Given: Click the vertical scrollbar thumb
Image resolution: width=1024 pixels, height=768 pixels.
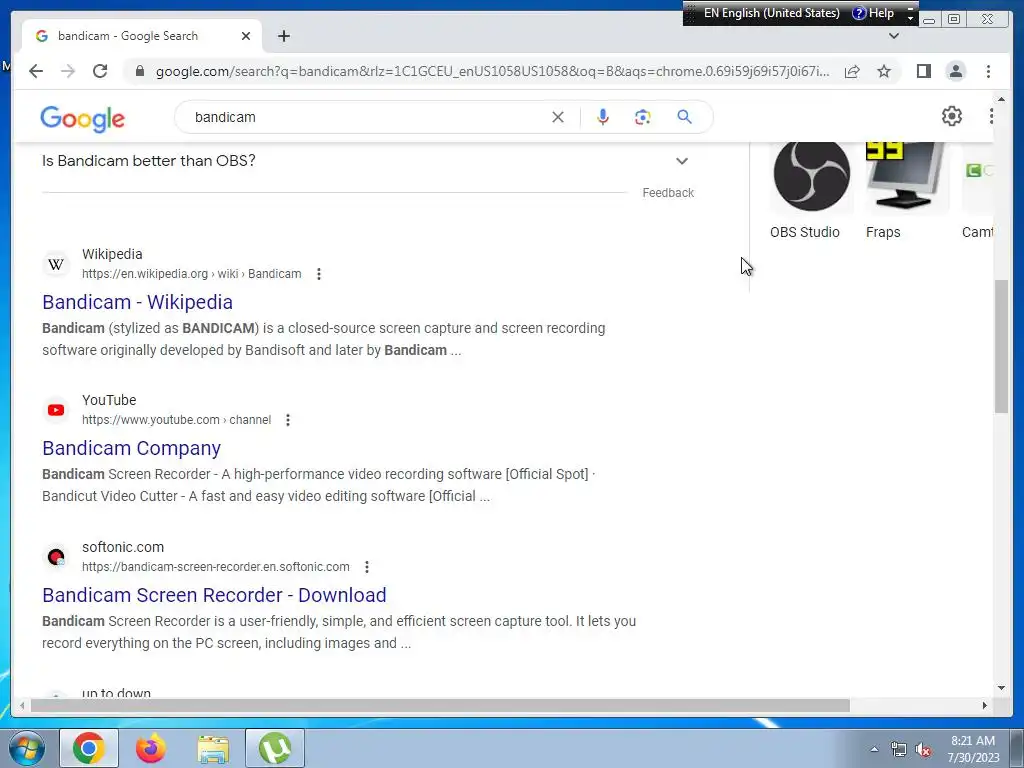Looking at the screenshot, I should click(x=1001, y=346).
